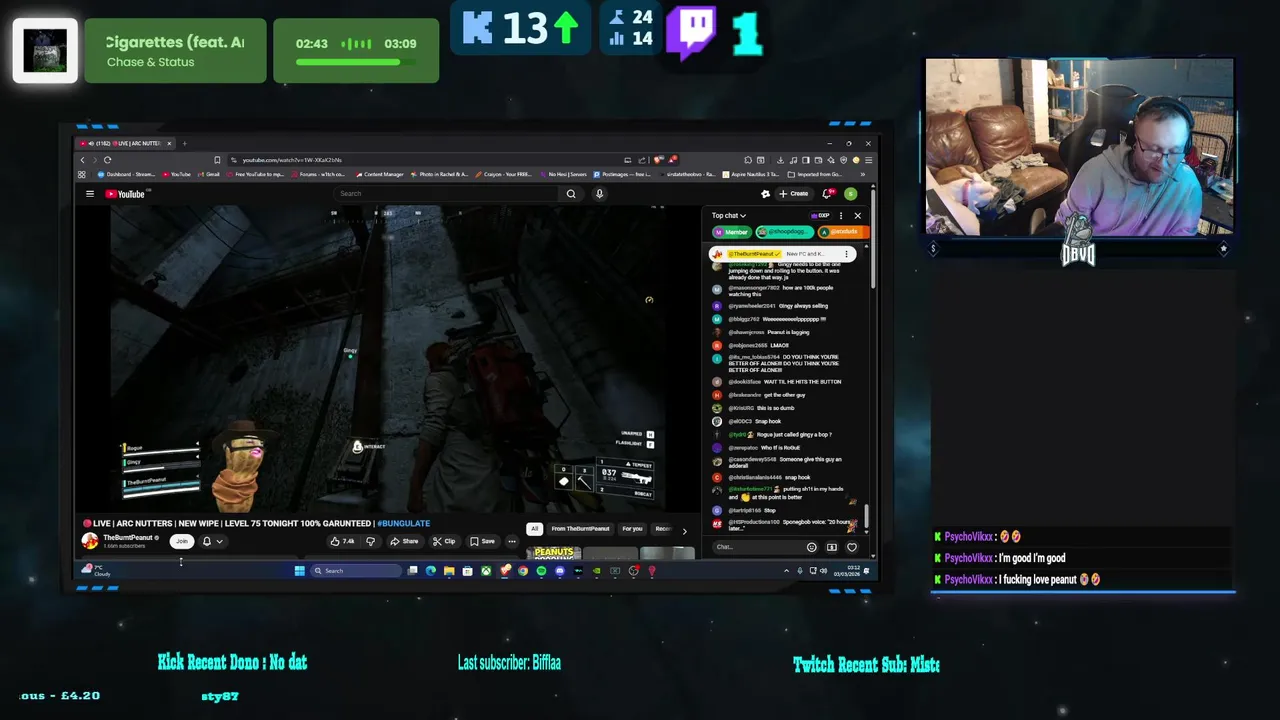Click the Create button
The height and width of the screenshot is (720, 1280).
pos(795,194)
